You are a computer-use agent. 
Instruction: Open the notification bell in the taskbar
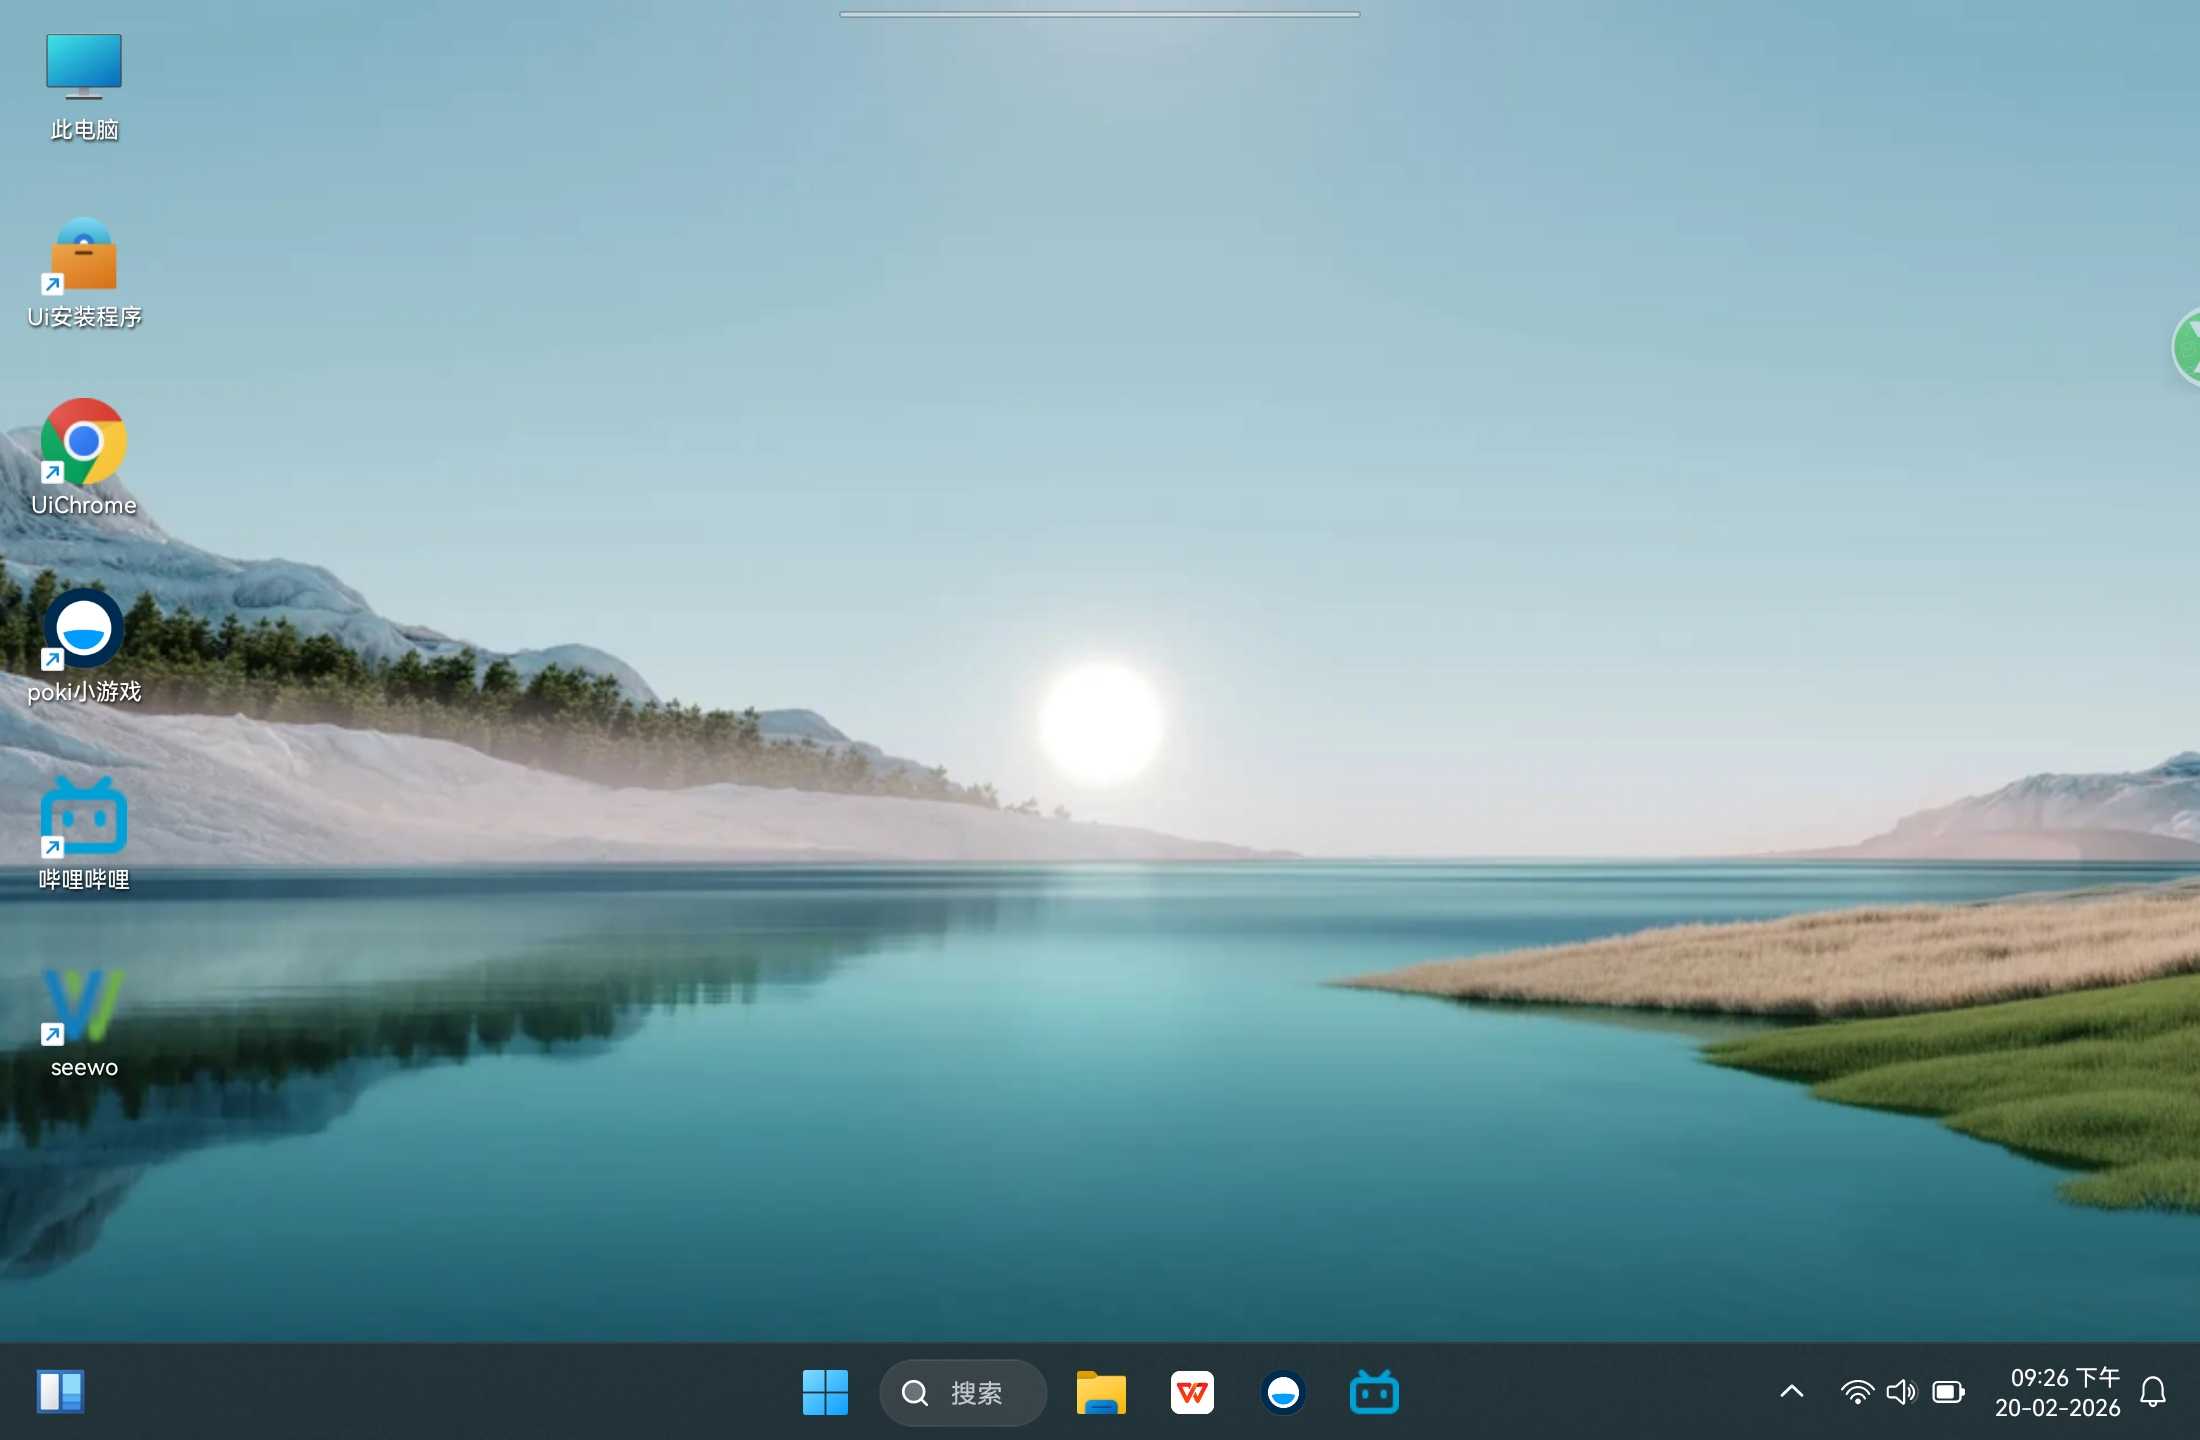point(2153,1392)
